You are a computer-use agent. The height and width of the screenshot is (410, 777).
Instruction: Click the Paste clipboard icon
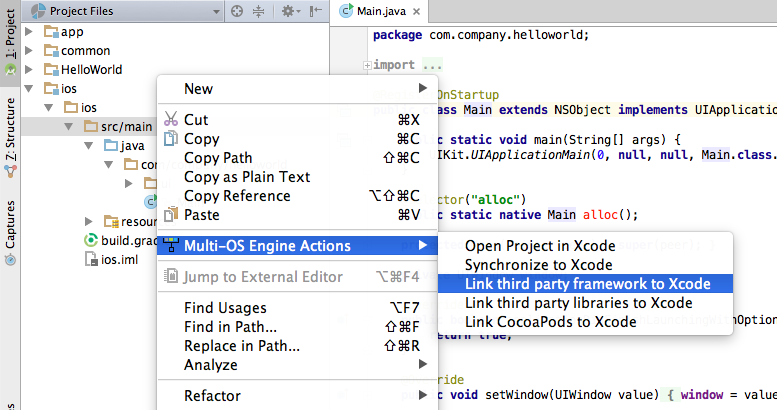(x=170, y=214)
